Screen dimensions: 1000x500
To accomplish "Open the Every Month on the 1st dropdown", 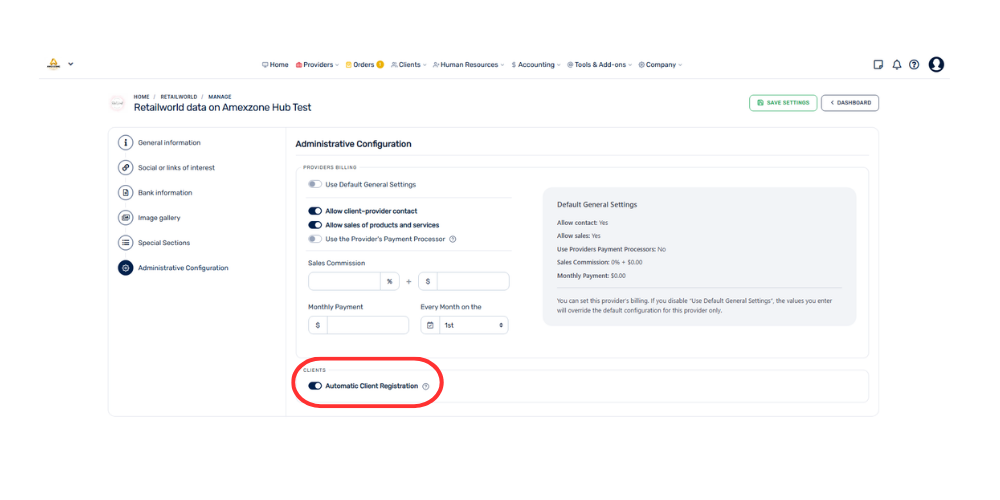I will tap(473, 325).
